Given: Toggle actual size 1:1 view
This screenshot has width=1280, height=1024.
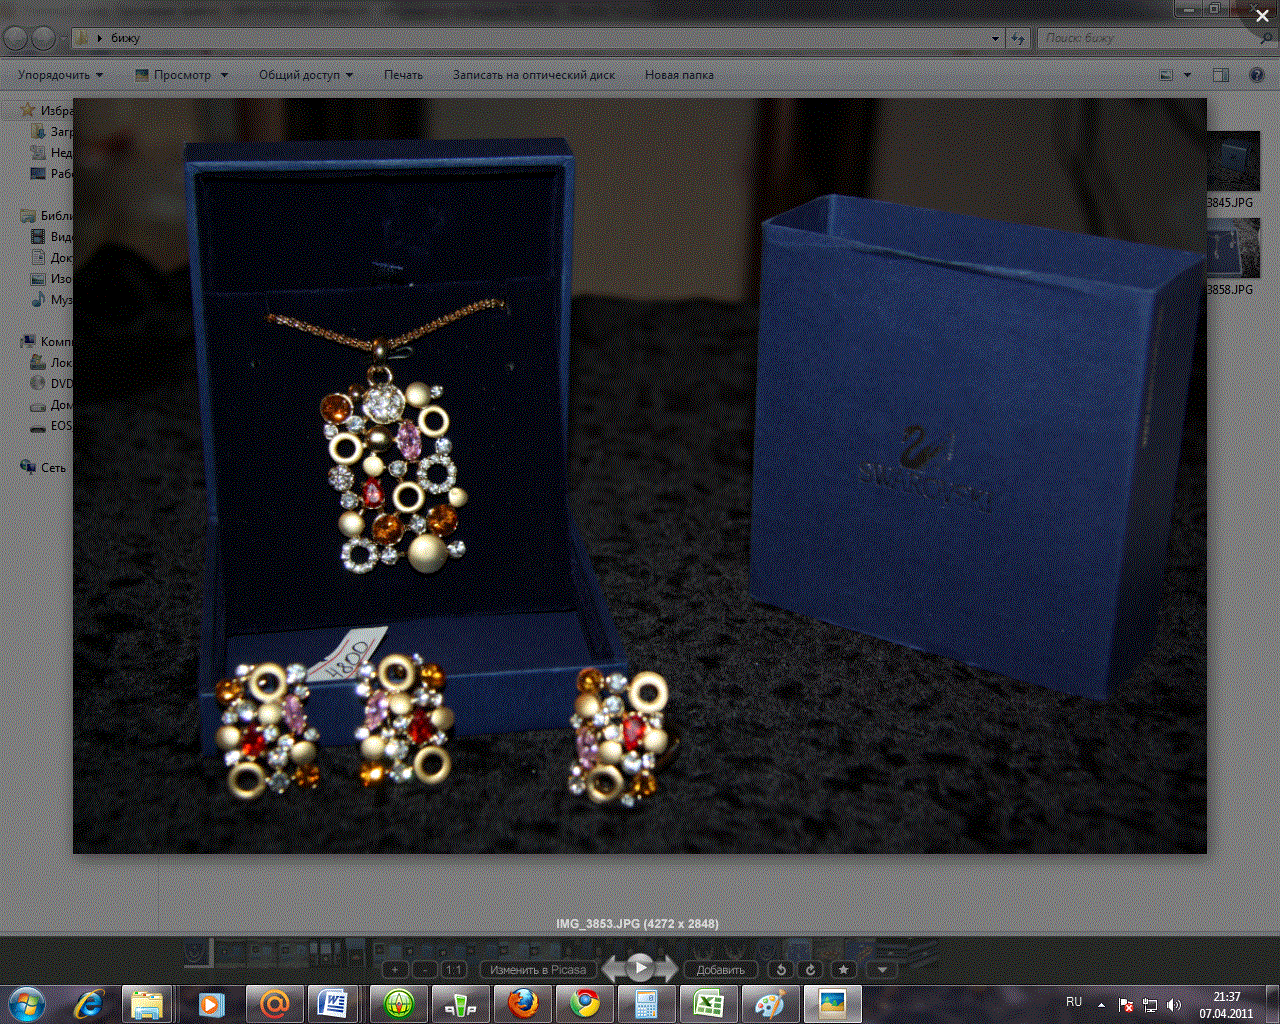Looking at the screenshot, I should (454, 969).
